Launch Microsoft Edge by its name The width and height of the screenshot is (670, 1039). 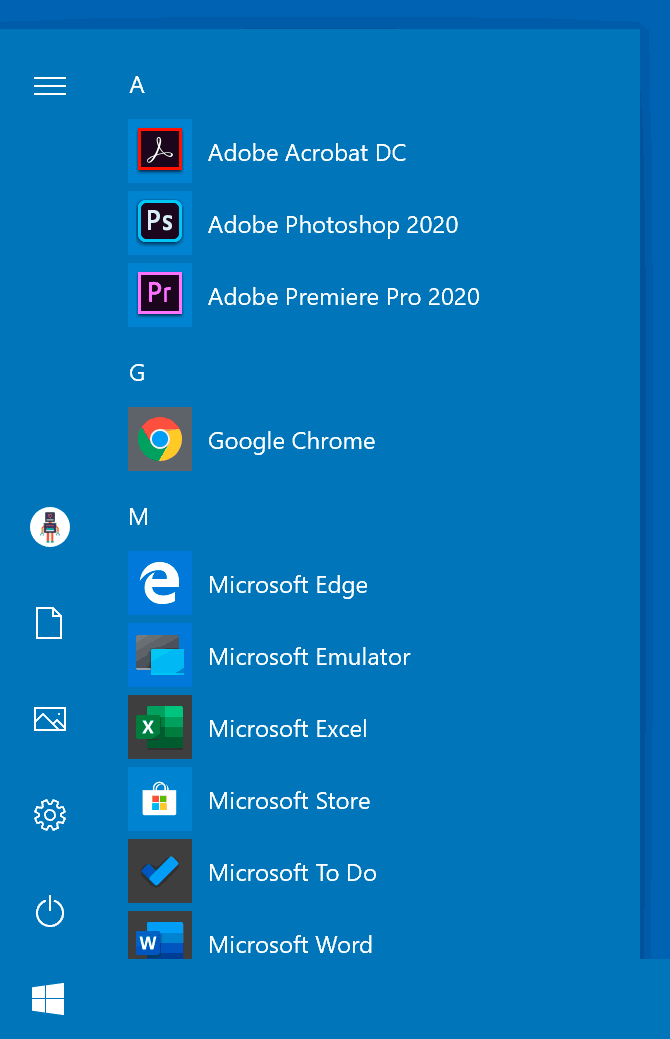[x=288, y=585]
